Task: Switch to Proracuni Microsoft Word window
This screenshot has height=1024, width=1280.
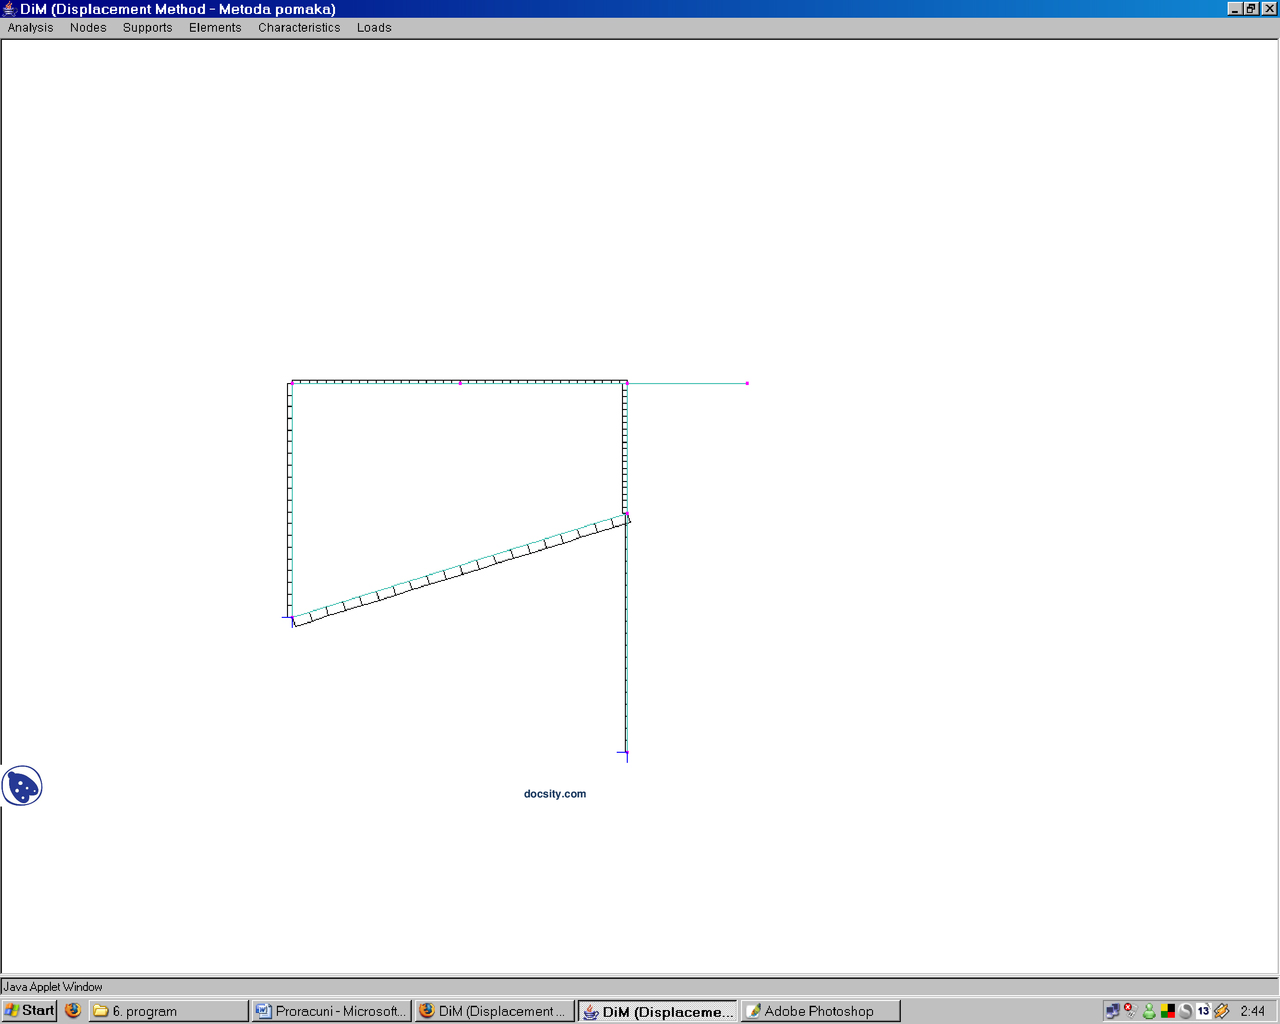Action: pyautogui.click(x=331, y=1011)
